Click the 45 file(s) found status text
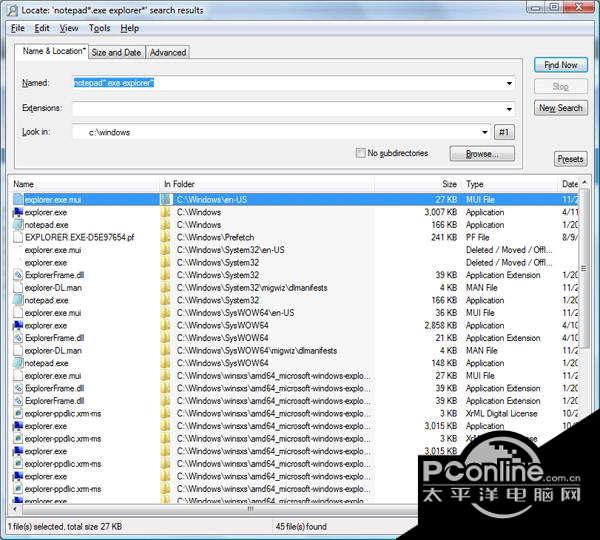Screen dimensions: 600x540 click(301, 527)
